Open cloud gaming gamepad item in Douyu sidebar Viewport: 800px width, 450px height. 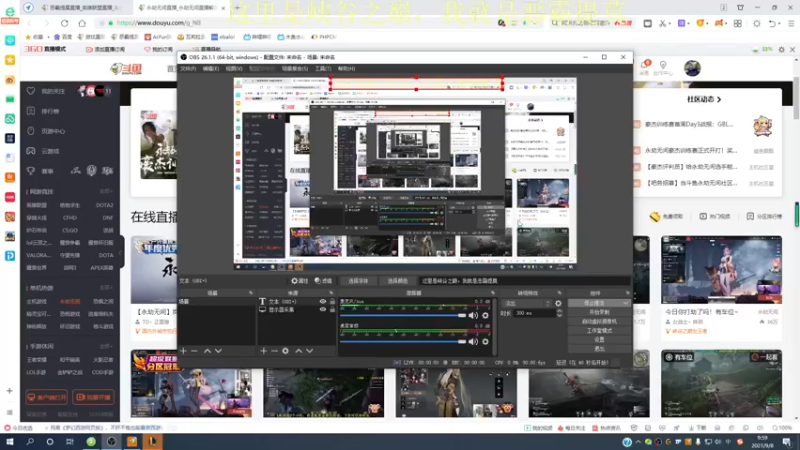[31, 151]
